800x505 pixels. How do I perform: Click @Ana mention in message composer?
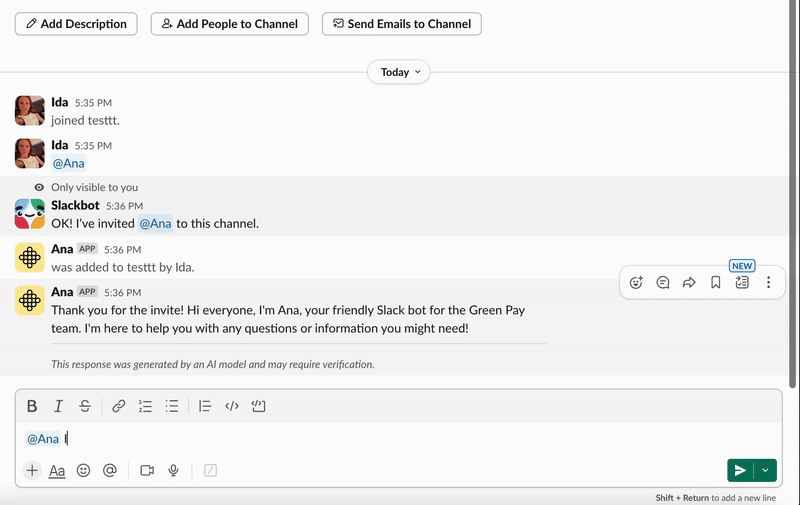point(43,439)
